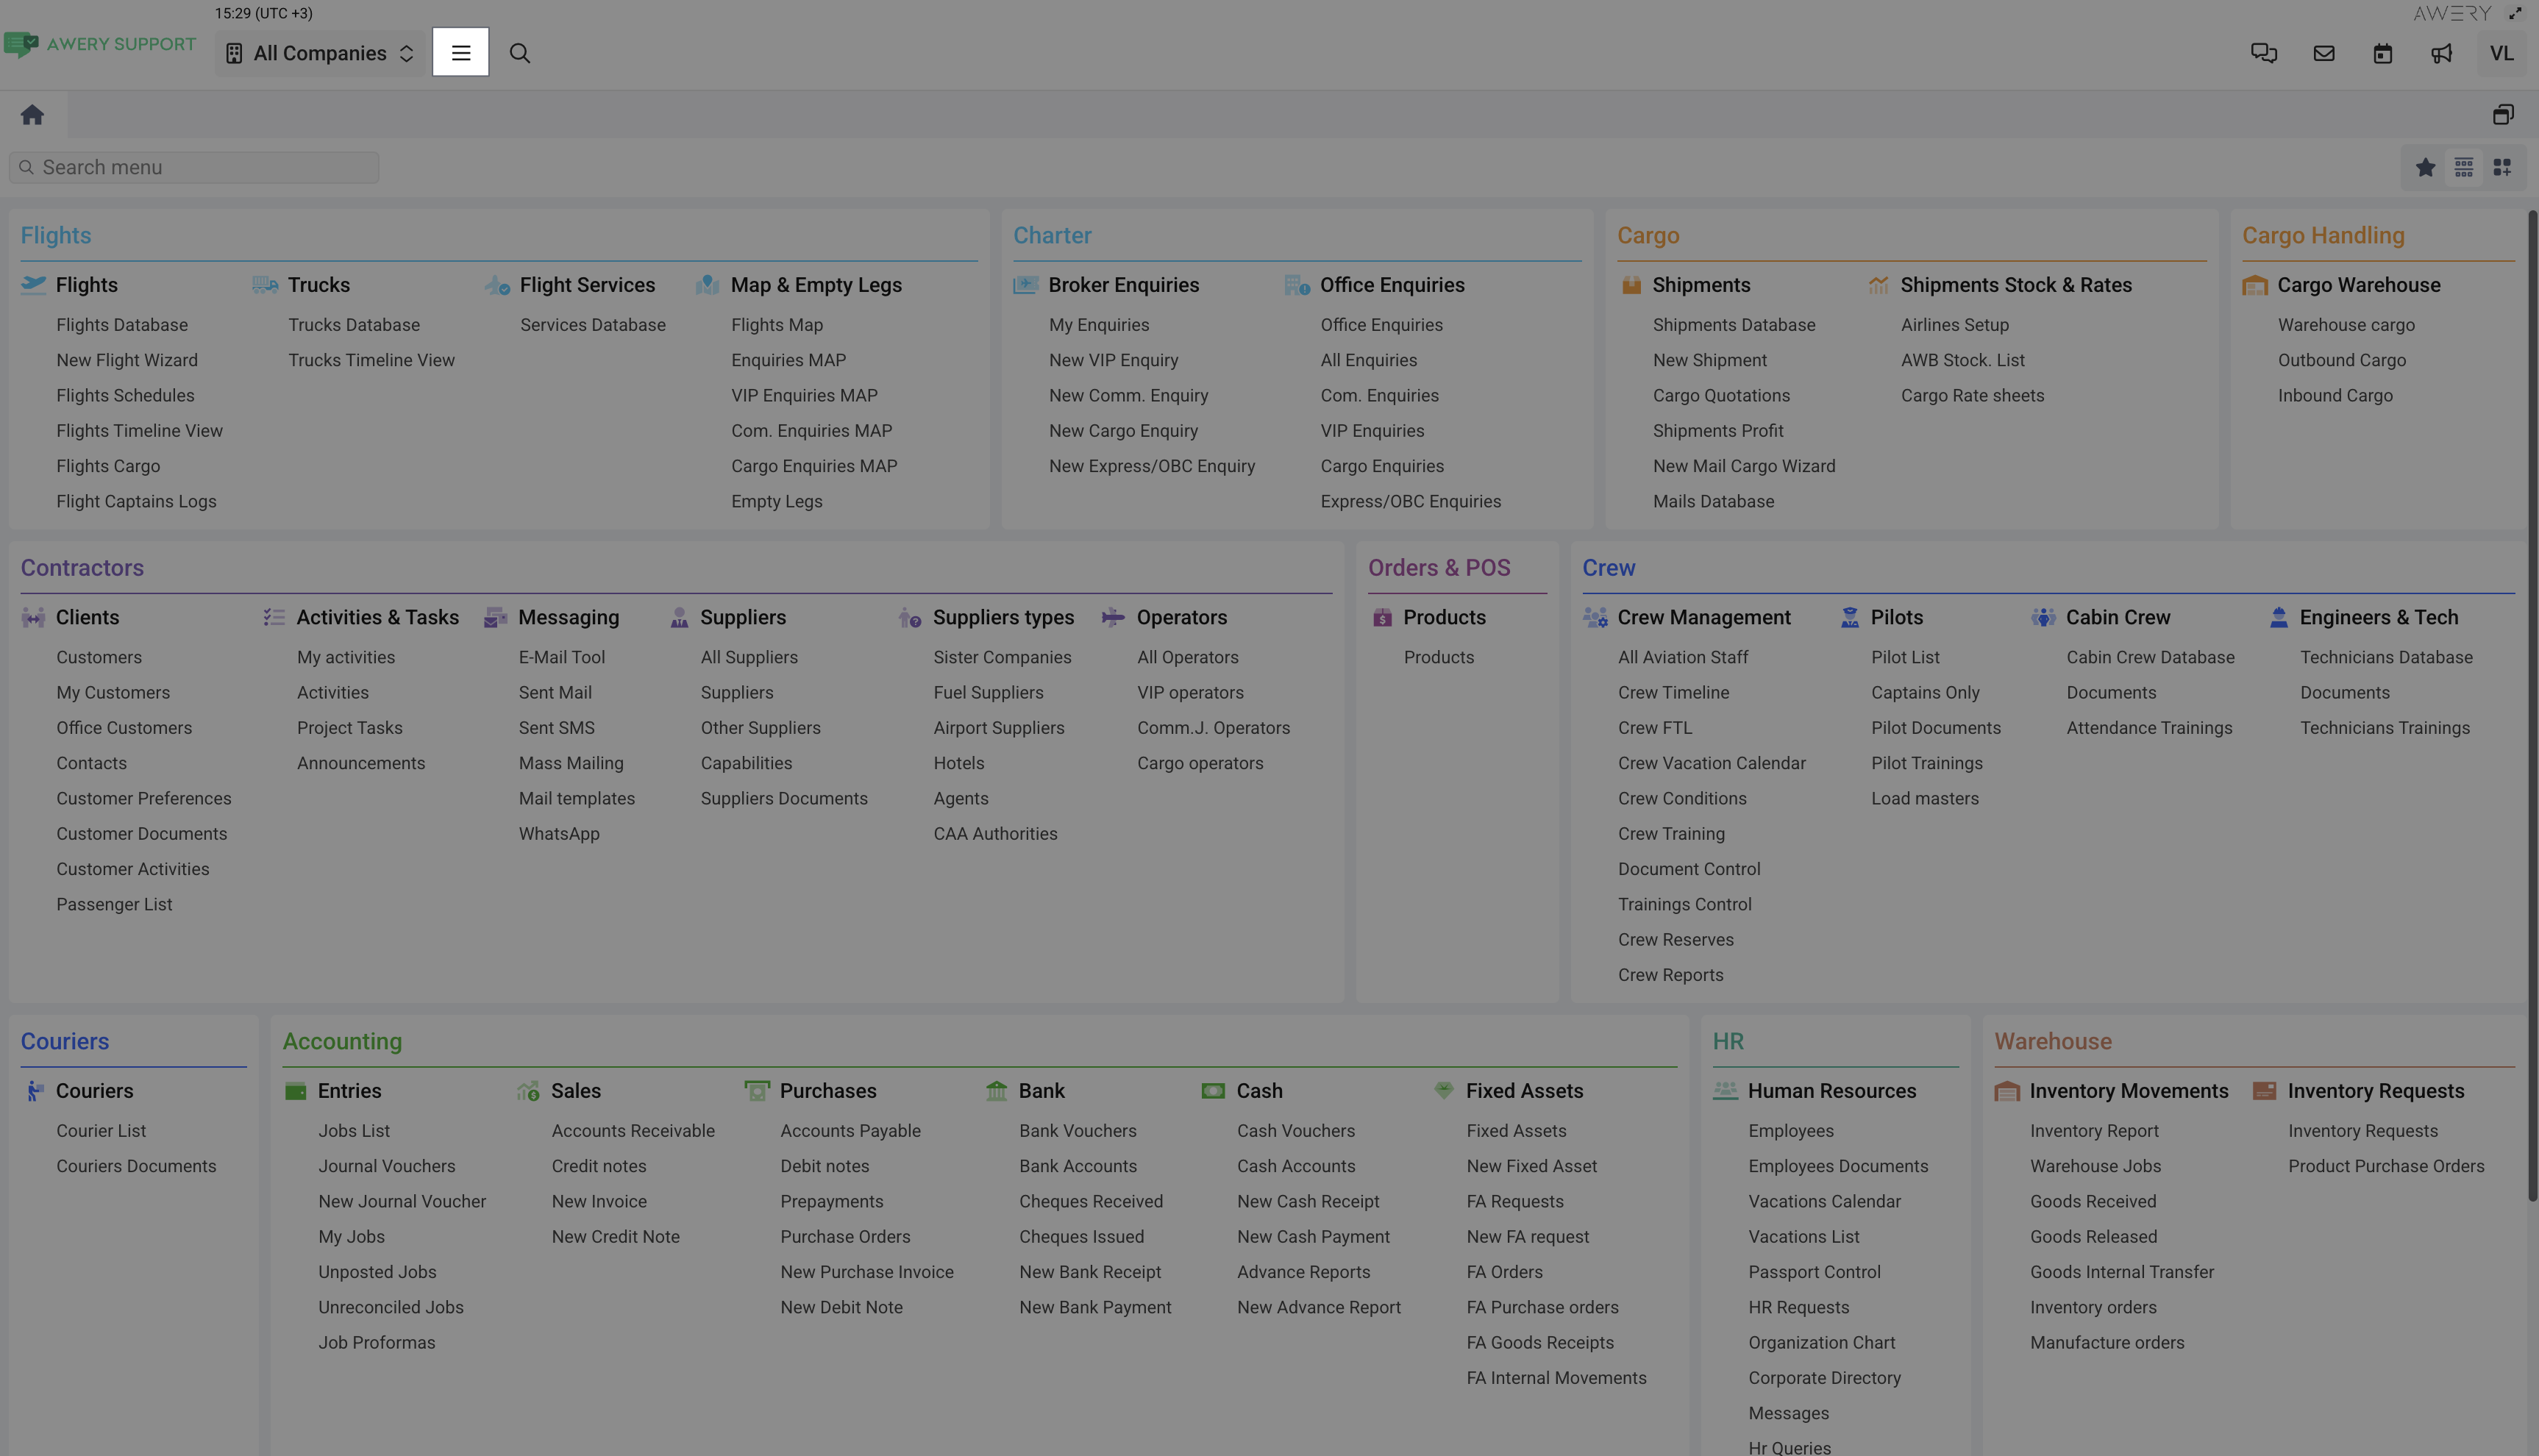Click the hamburger menu button

pyautogui.click(x=460, y=53)
